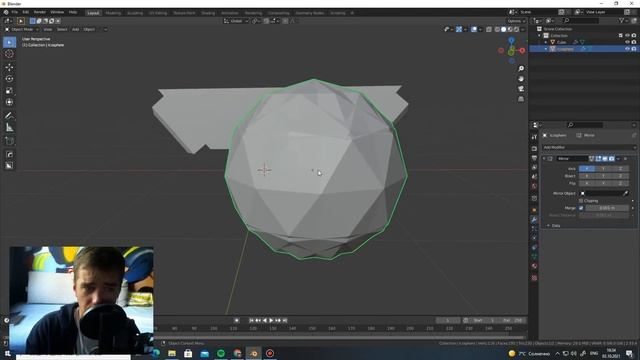This screenshot has height=360, width=640.
Task: Hide the Collection in outliner
Action: (x=627, y=36)
